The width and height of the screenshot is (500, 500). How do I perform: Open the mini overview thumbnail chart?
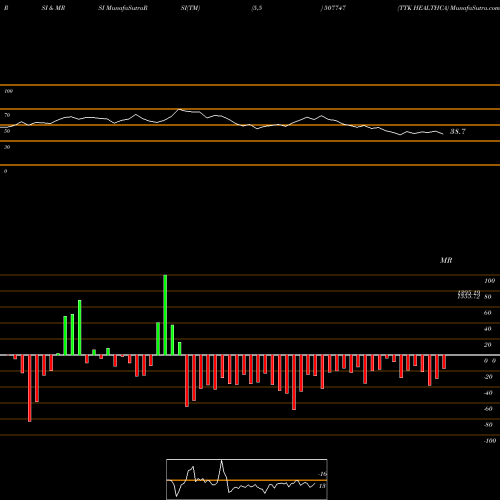tap(247, 479)
